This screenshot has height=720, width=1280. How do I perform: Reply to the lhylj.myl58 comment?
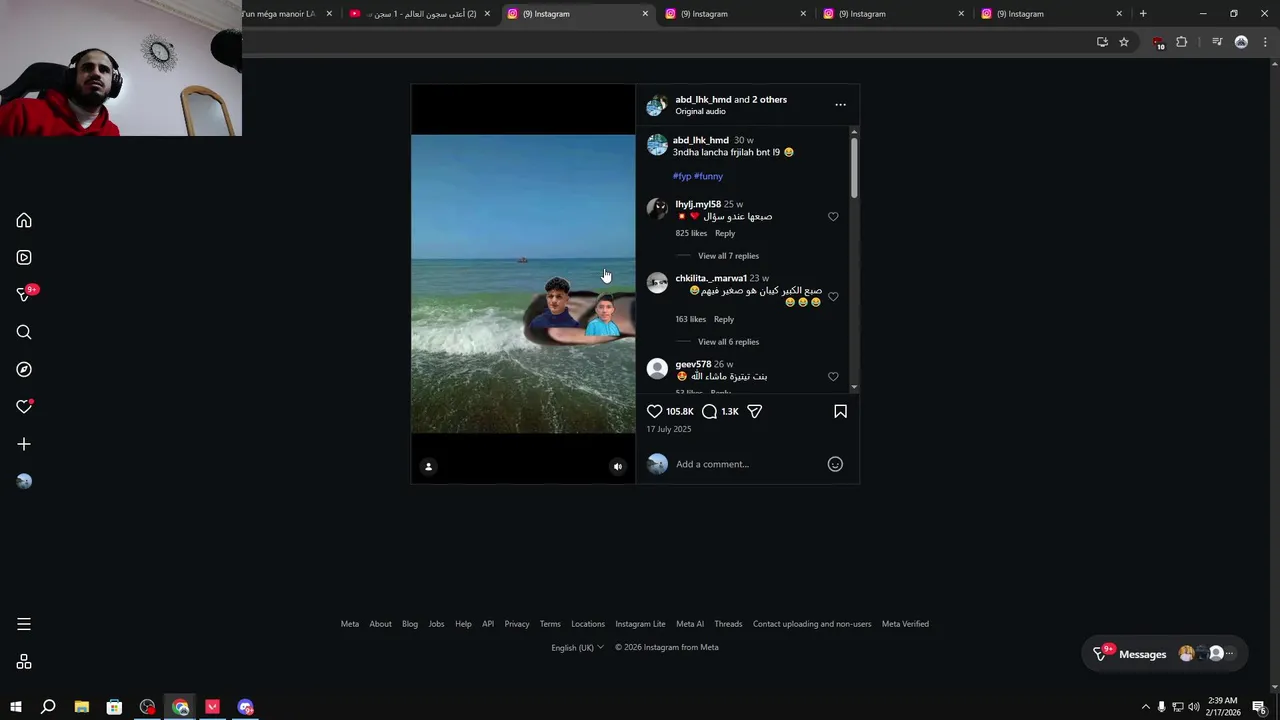pos(725,233)
